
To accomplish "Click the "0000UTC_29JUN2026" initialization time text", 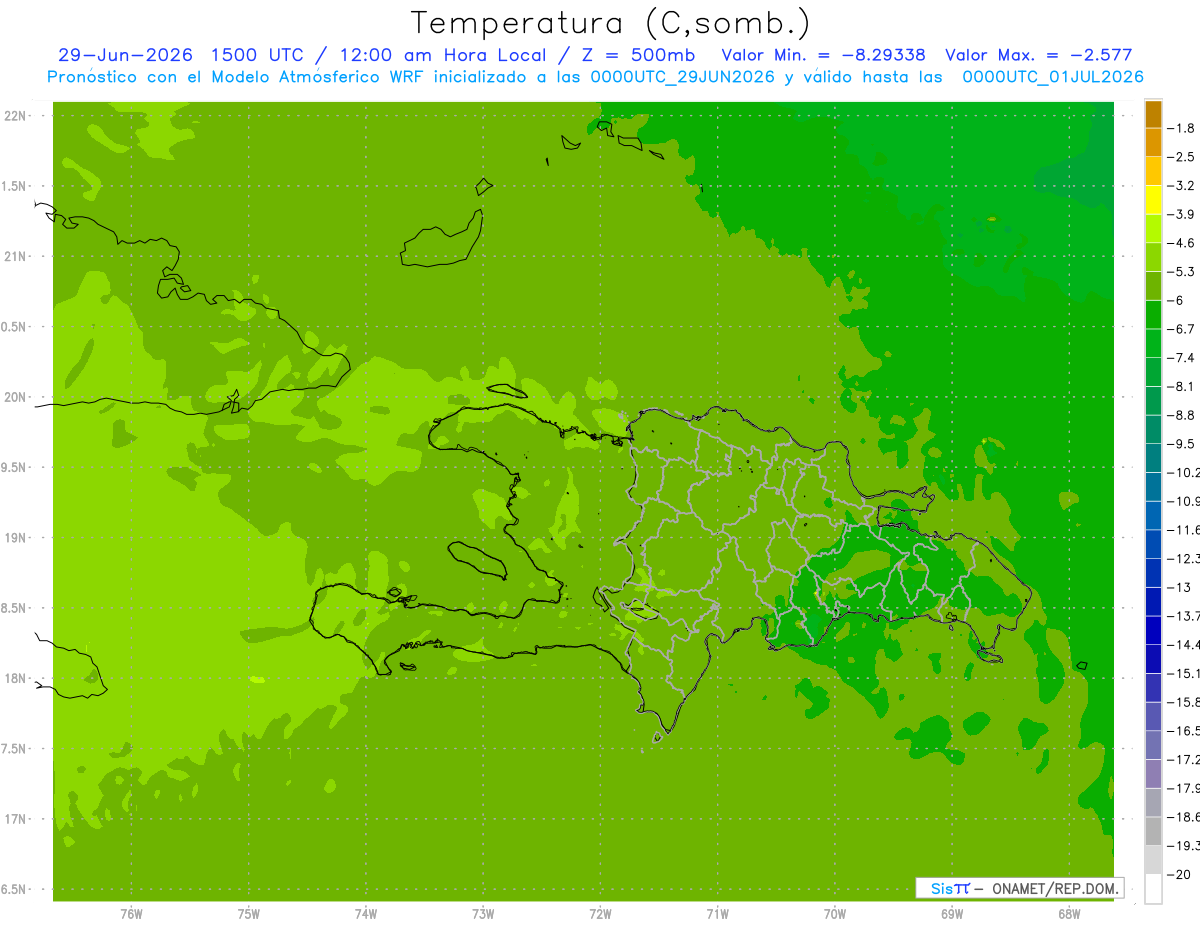I will point(683,77).
